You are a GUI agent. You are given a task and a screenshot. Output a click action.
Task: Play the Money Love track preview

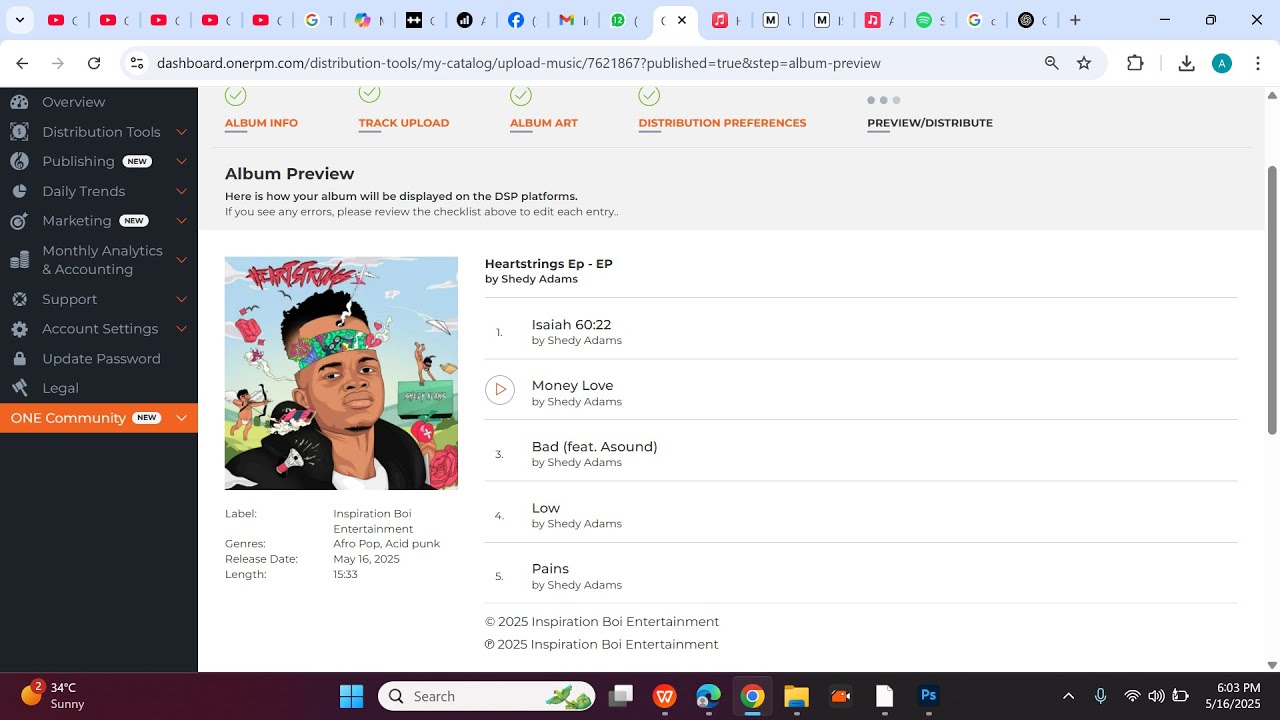click(500, 389)
